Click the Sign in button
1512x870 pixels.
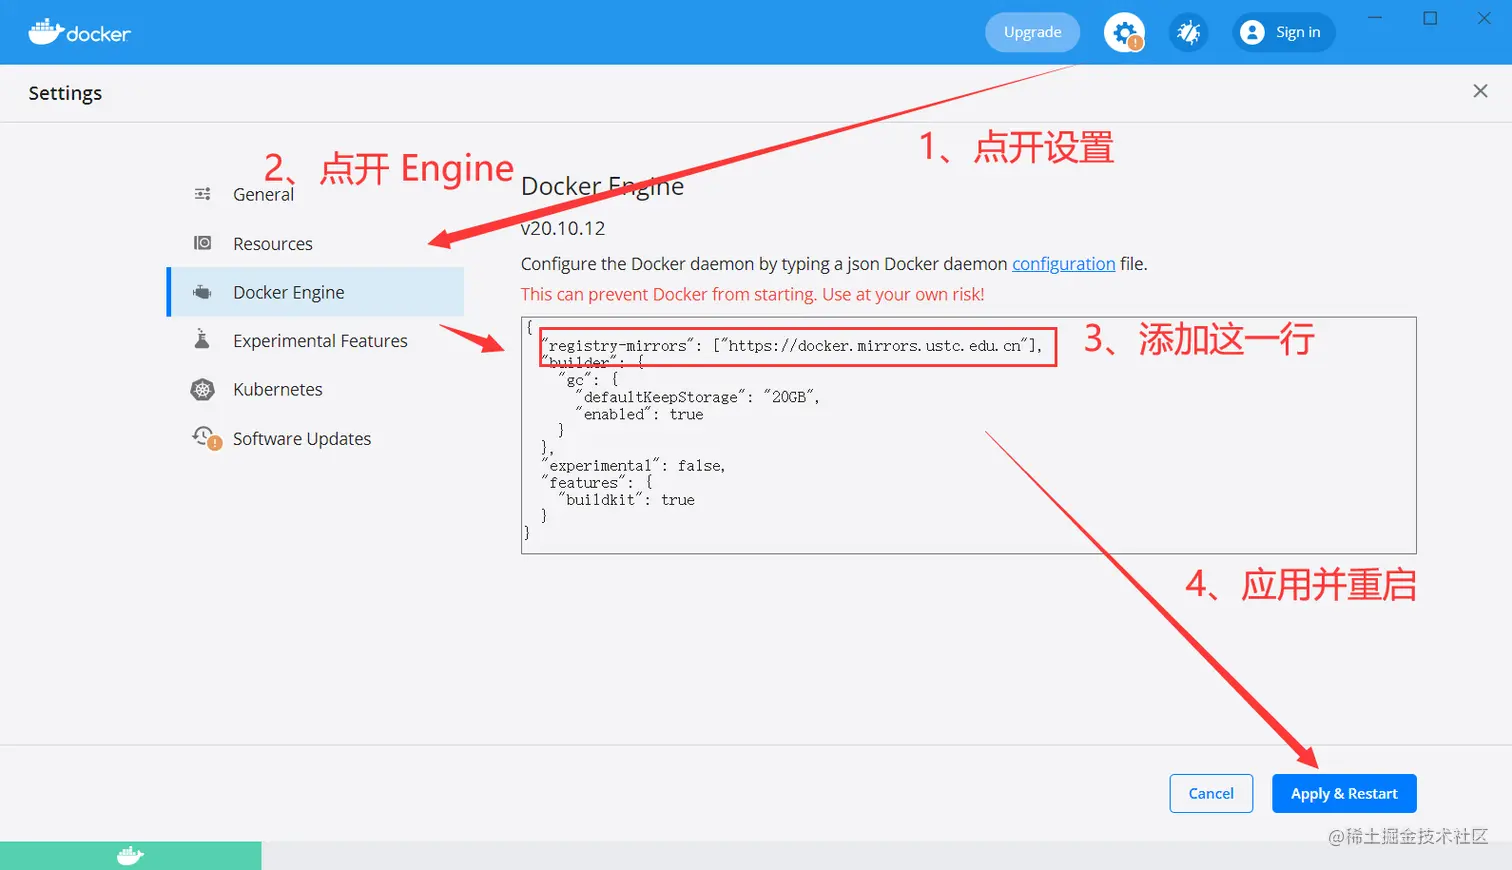[x=1283, y=32]
